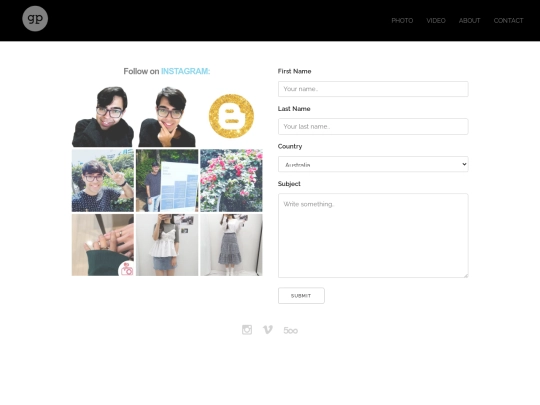Image resolution: width=540 pixels, height=405 pixels.
Task: Click the Last Name label
Action: [294, 109]
